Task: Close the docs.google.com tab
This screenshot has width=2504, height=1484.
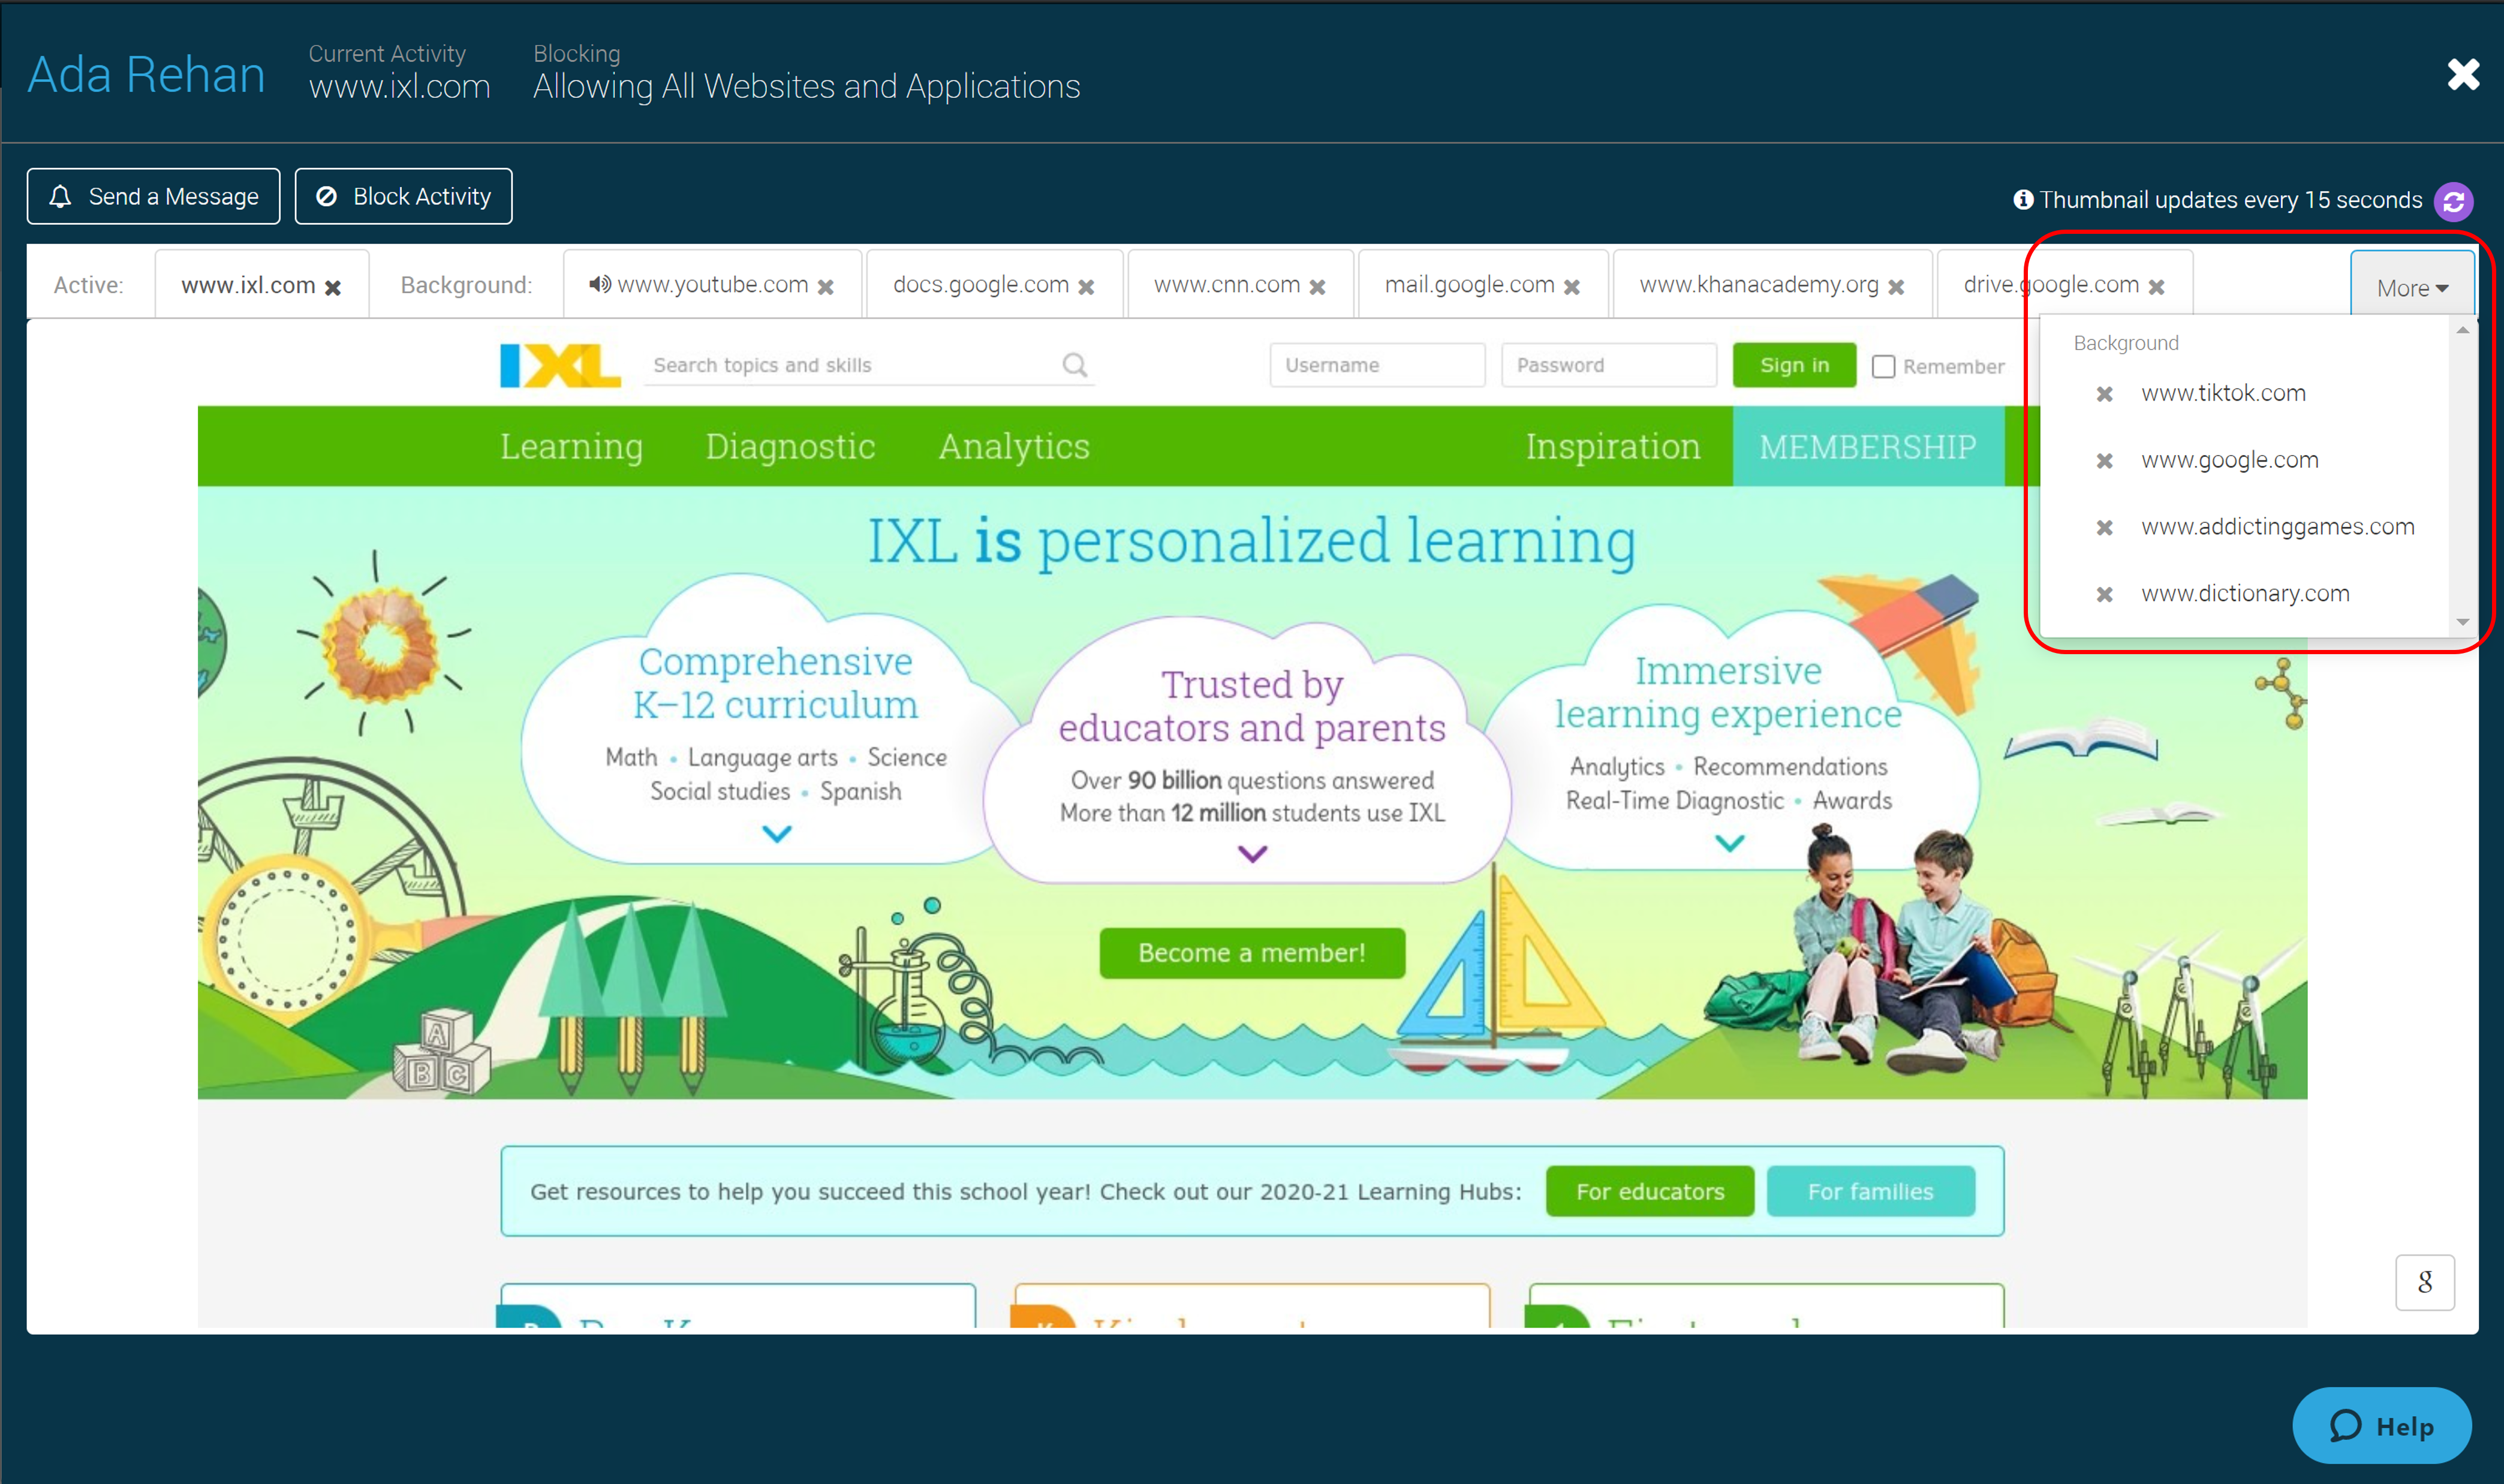Action: [1087, 288]
